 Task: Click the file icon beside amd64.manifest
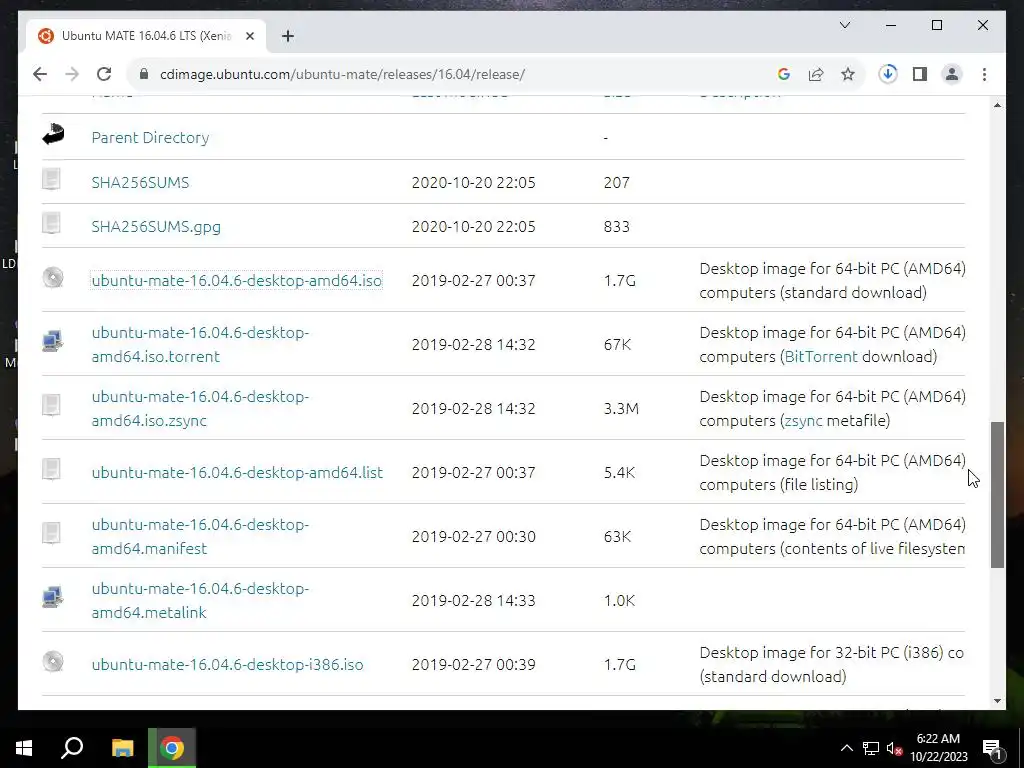tap(52, 533)
